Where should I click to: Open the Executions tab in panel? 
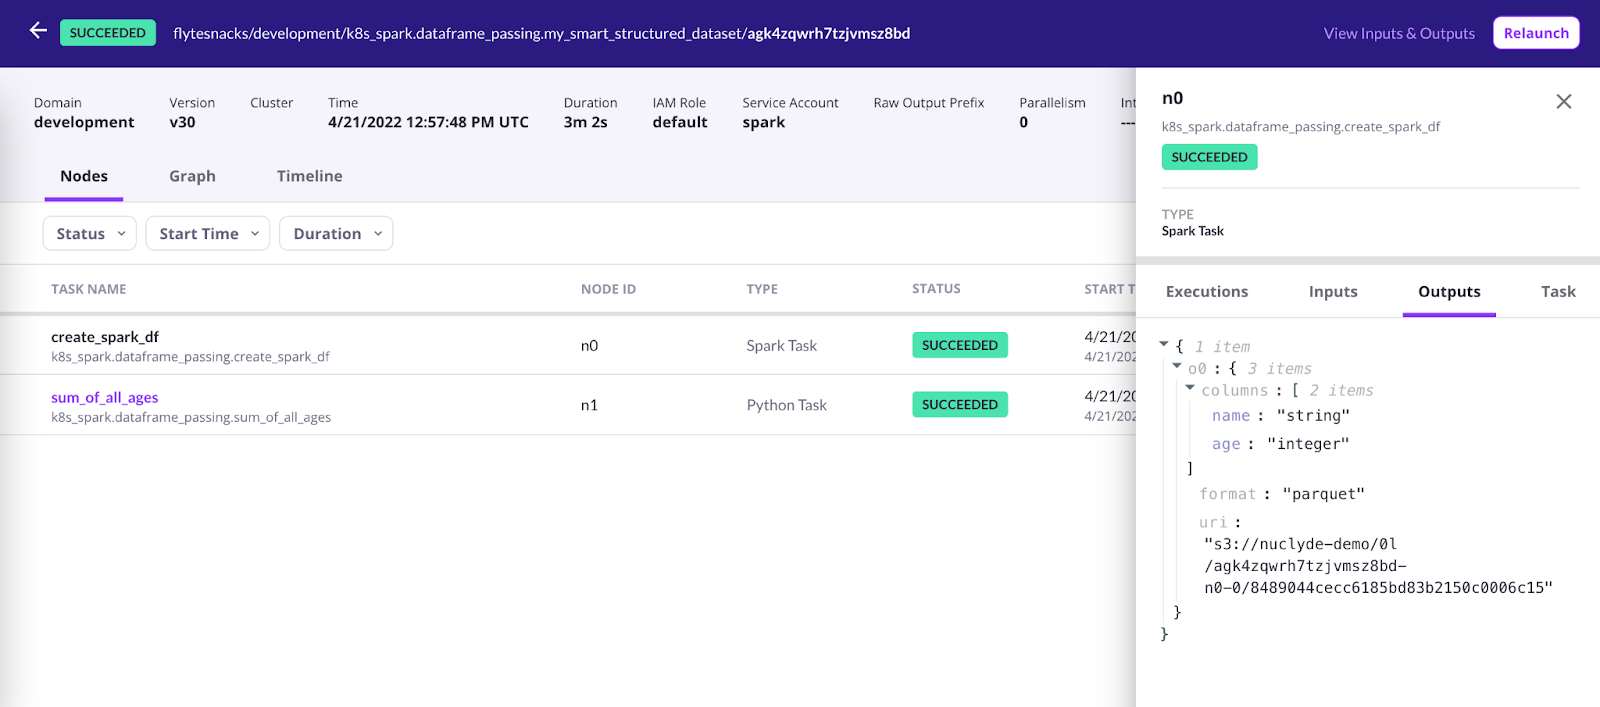[x=1206, y=292]
